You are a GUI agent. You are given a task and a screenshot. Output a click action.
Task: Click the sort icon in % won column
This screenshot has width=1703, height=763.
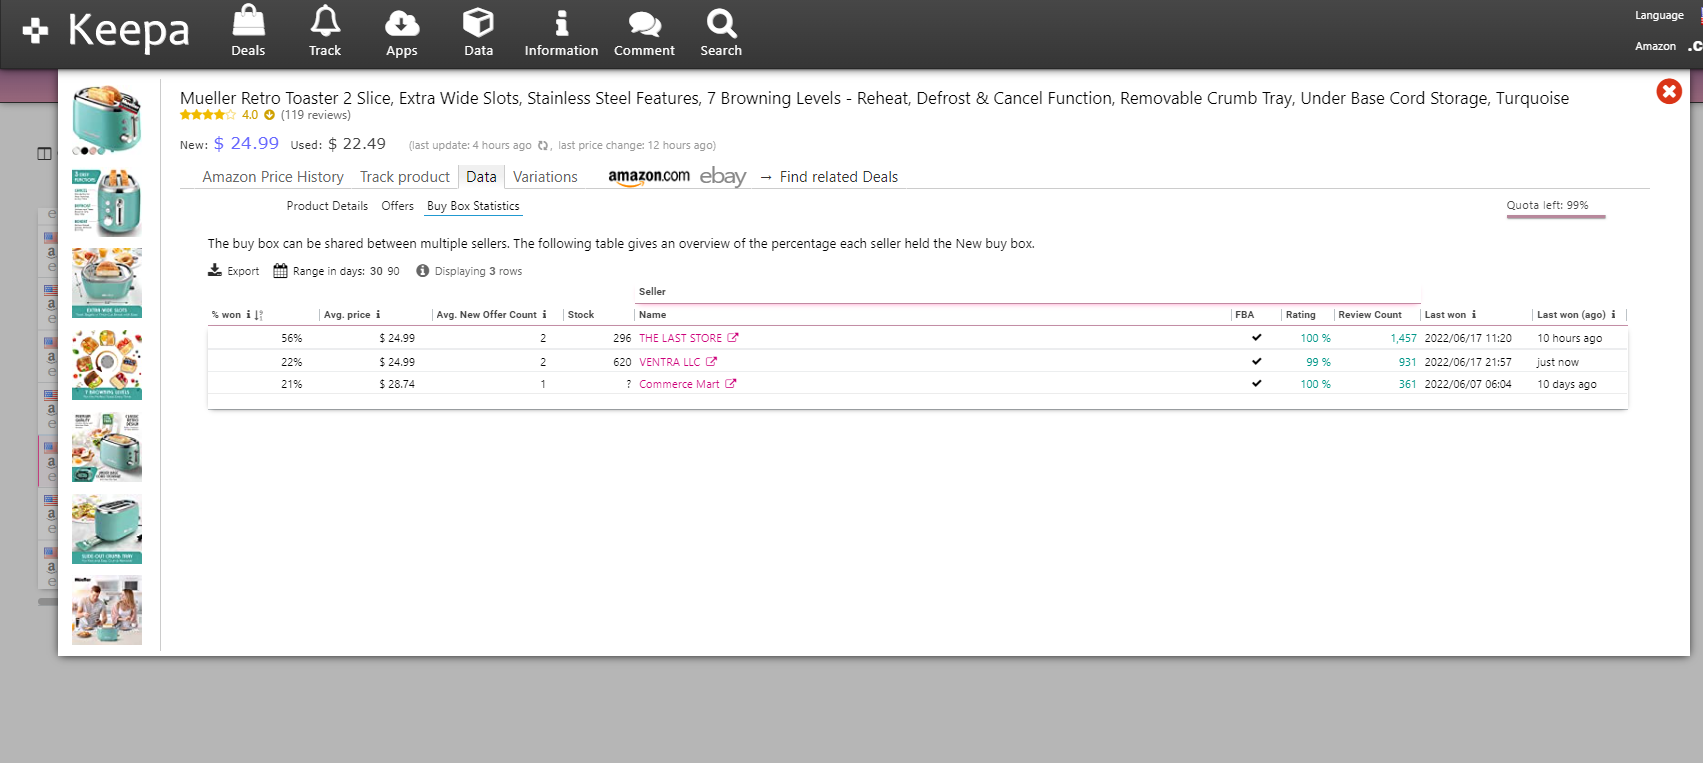click(x=259, y=315)
